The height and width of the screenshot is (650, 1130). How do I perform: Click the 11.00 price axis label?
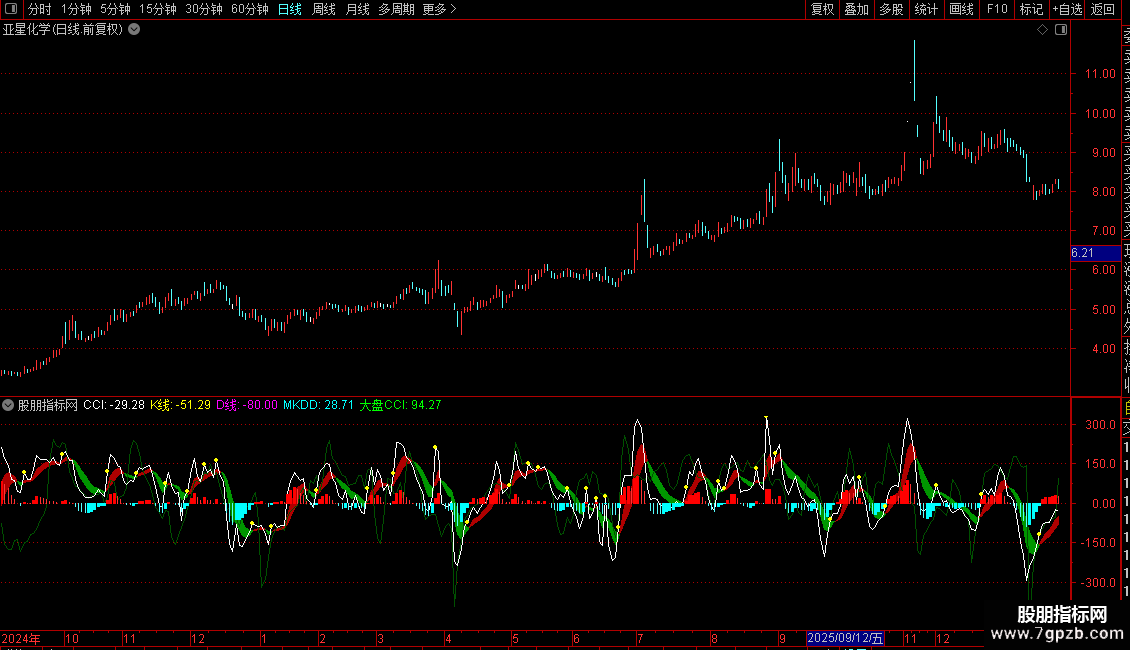1100,74
